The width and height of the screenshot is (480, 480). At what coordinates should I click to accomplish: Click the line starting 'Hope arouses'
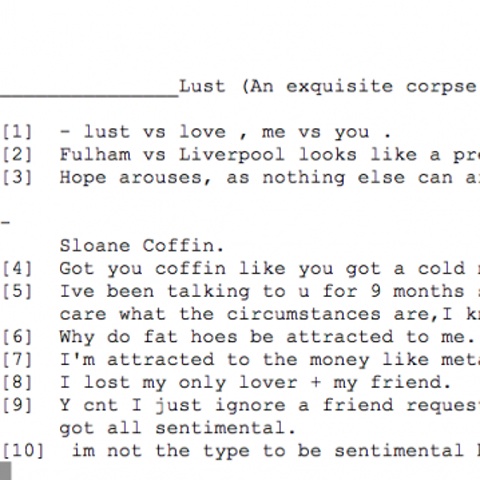coord(270,178)
